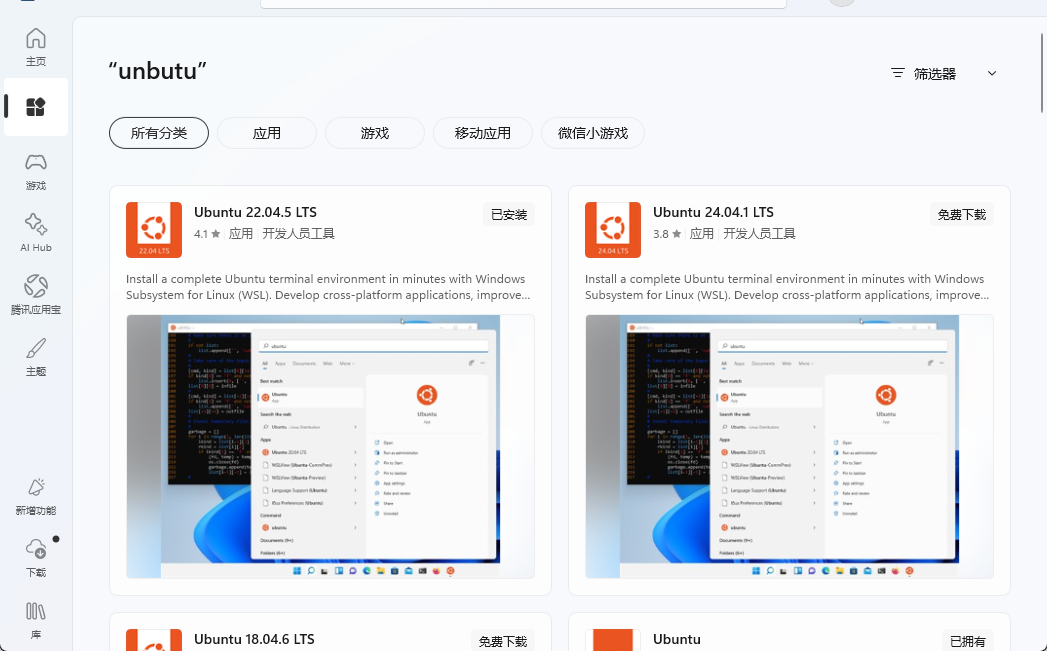Open Ubuntu 24.04.1 LTS listing title
This screenshot has height=651, width=1047.
coord(713,212)
